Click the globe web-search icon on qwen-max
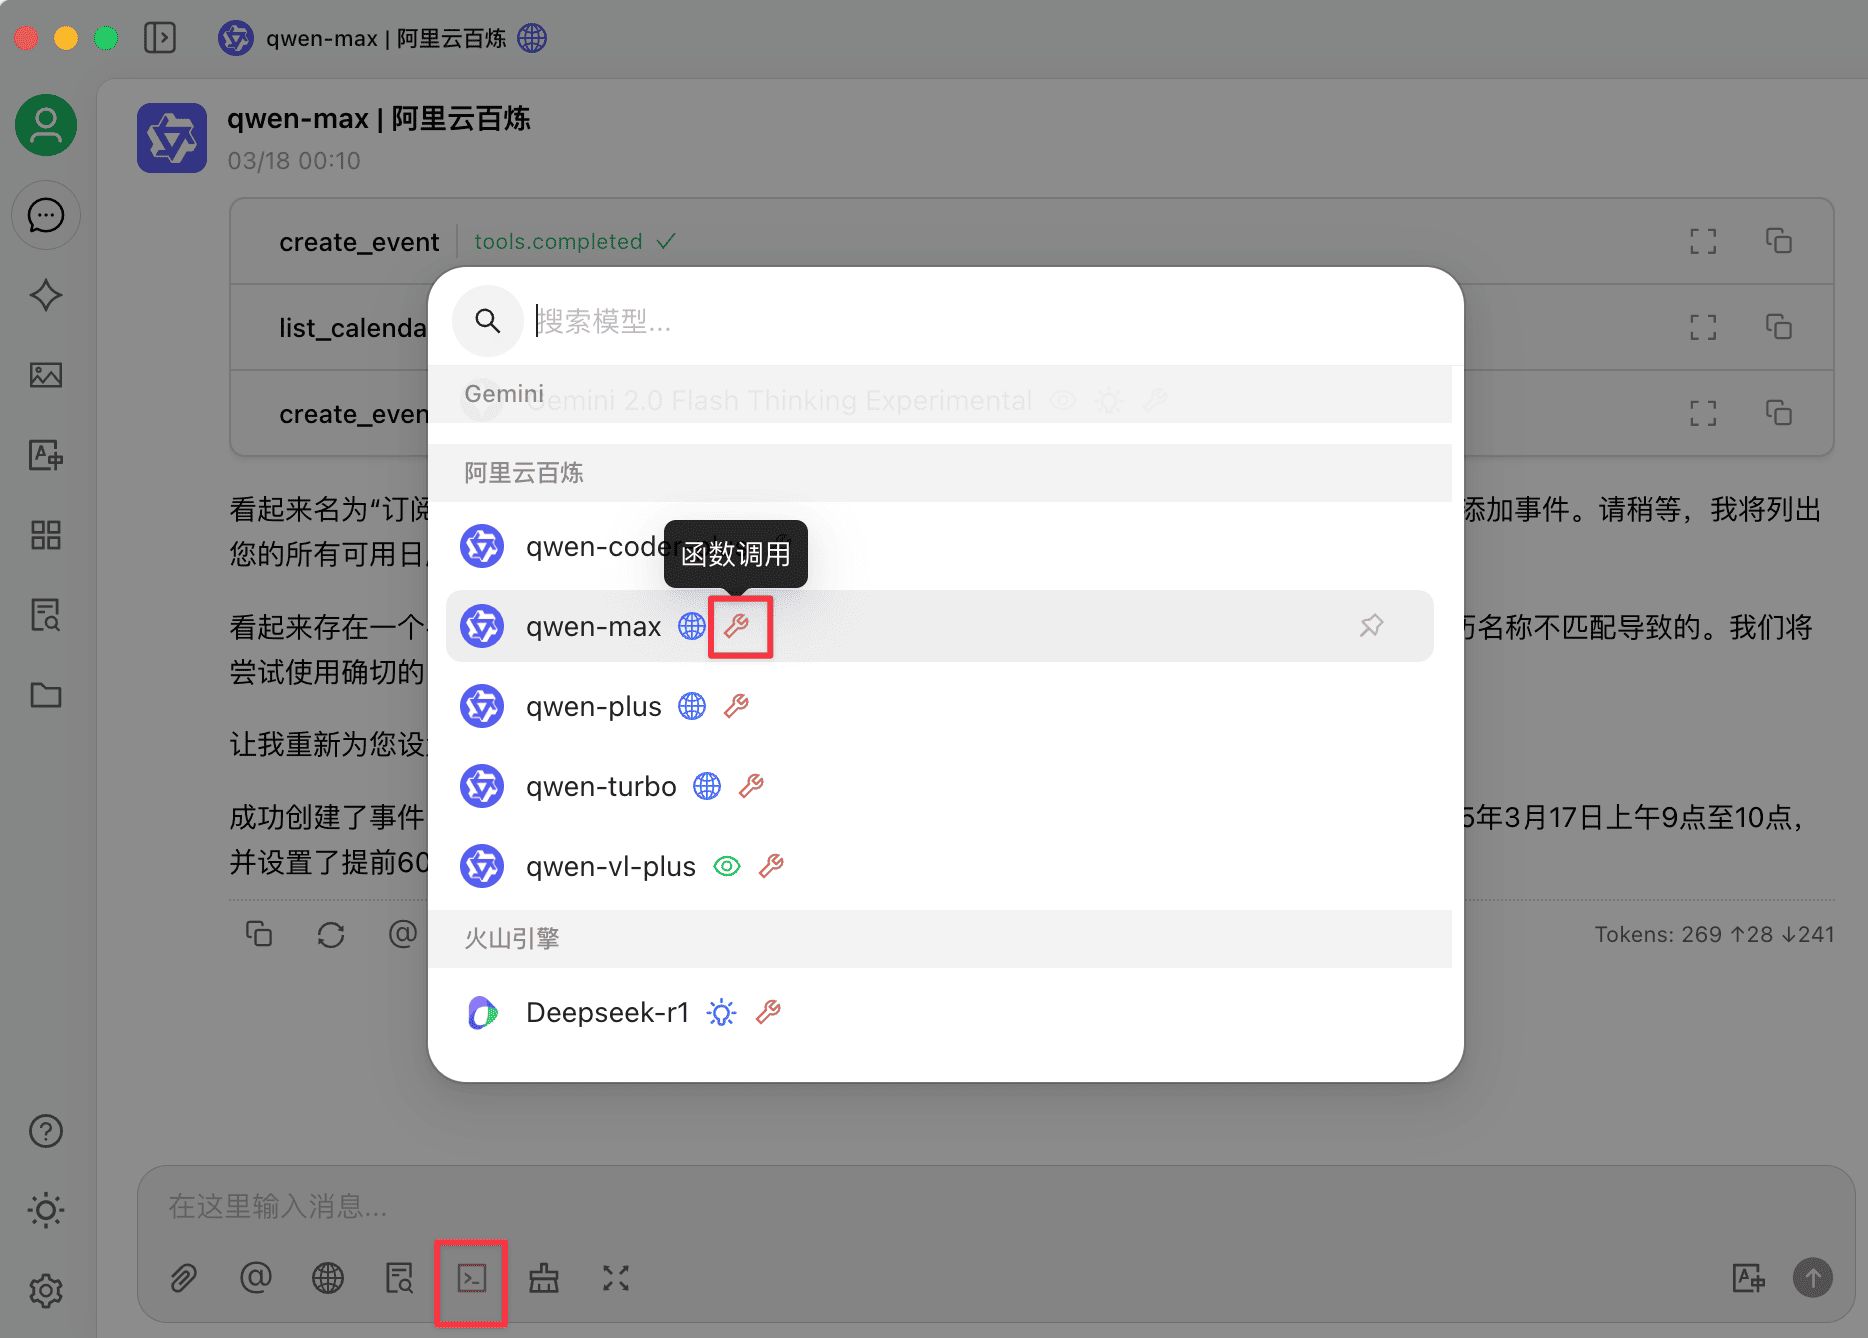This screenshot has width=1868, height=1338. (x=692, y=626)
